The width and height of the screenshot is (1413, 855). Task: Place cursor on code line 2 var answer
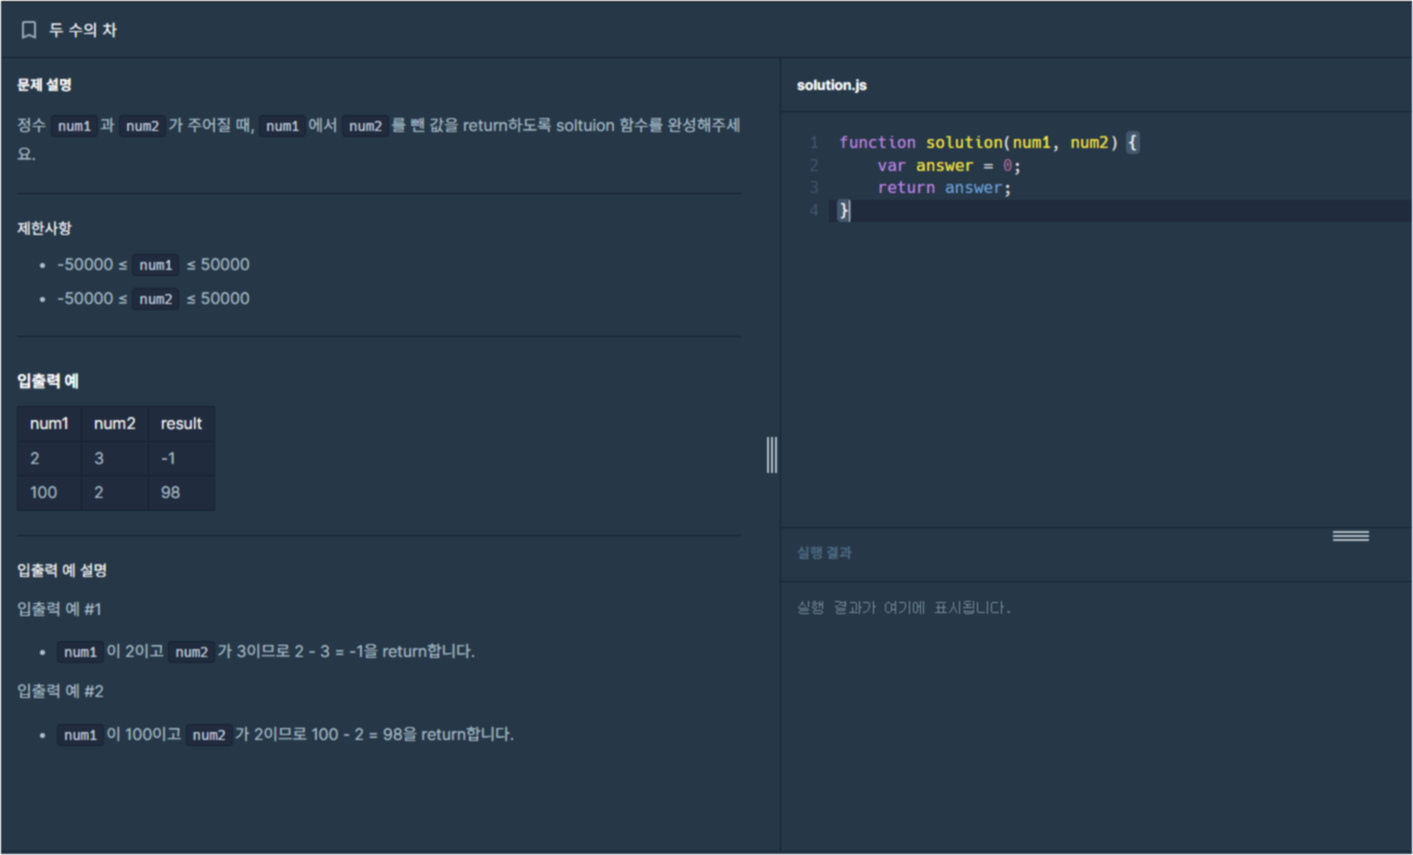948,165
